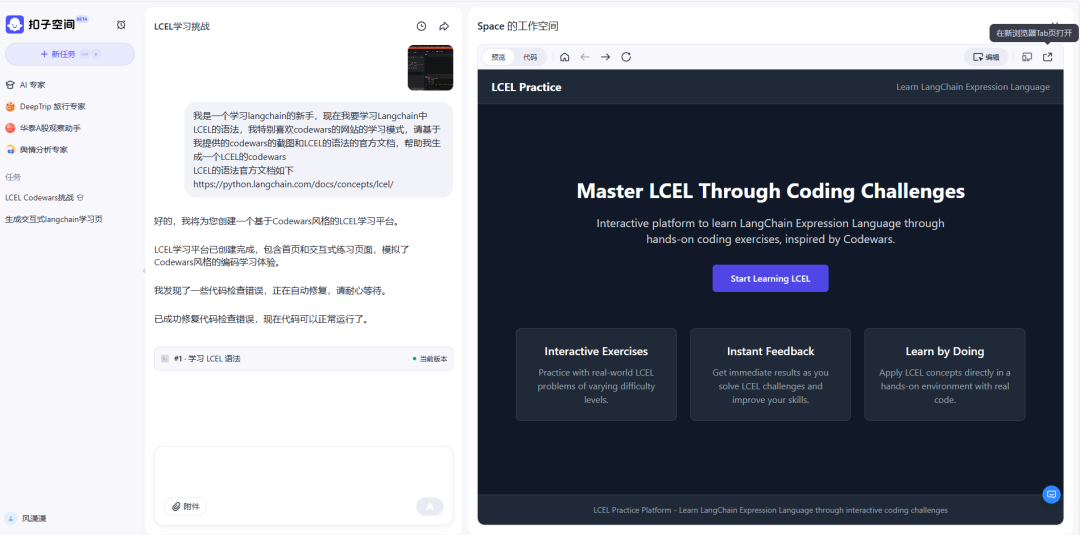1080x535 pixels.
Task: Click the send arrow button in chat input
Action: (x=430, y=507)
